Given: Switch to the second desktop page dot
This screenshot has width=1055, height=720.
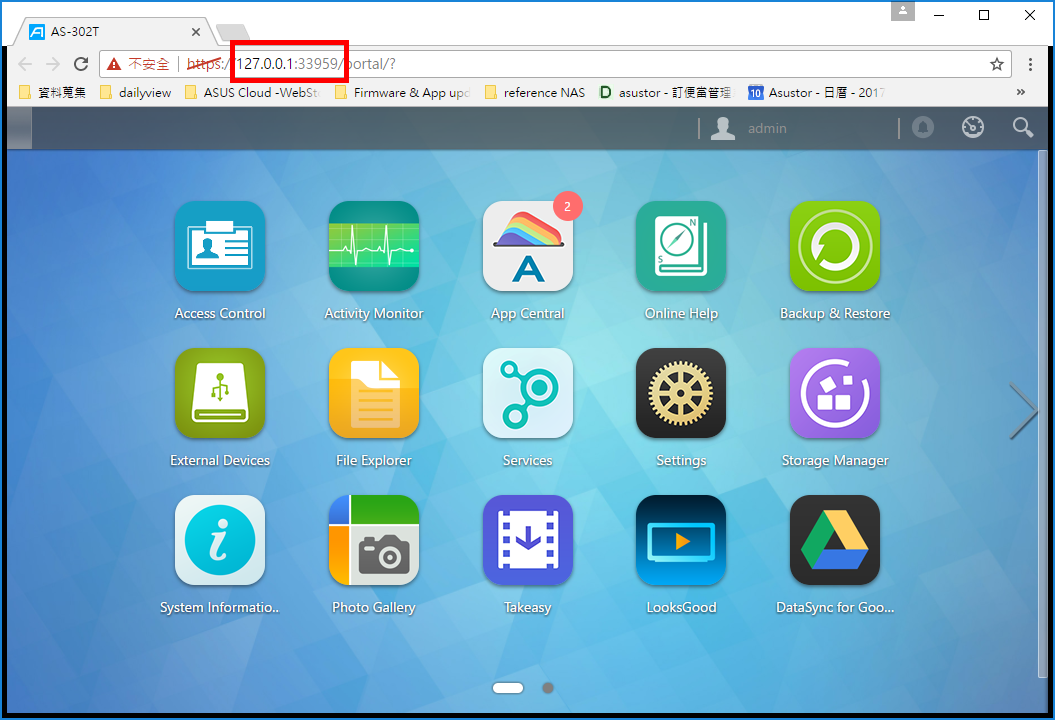Looking at the screenshot, I should pyautogui.click(x=548, y=688).
